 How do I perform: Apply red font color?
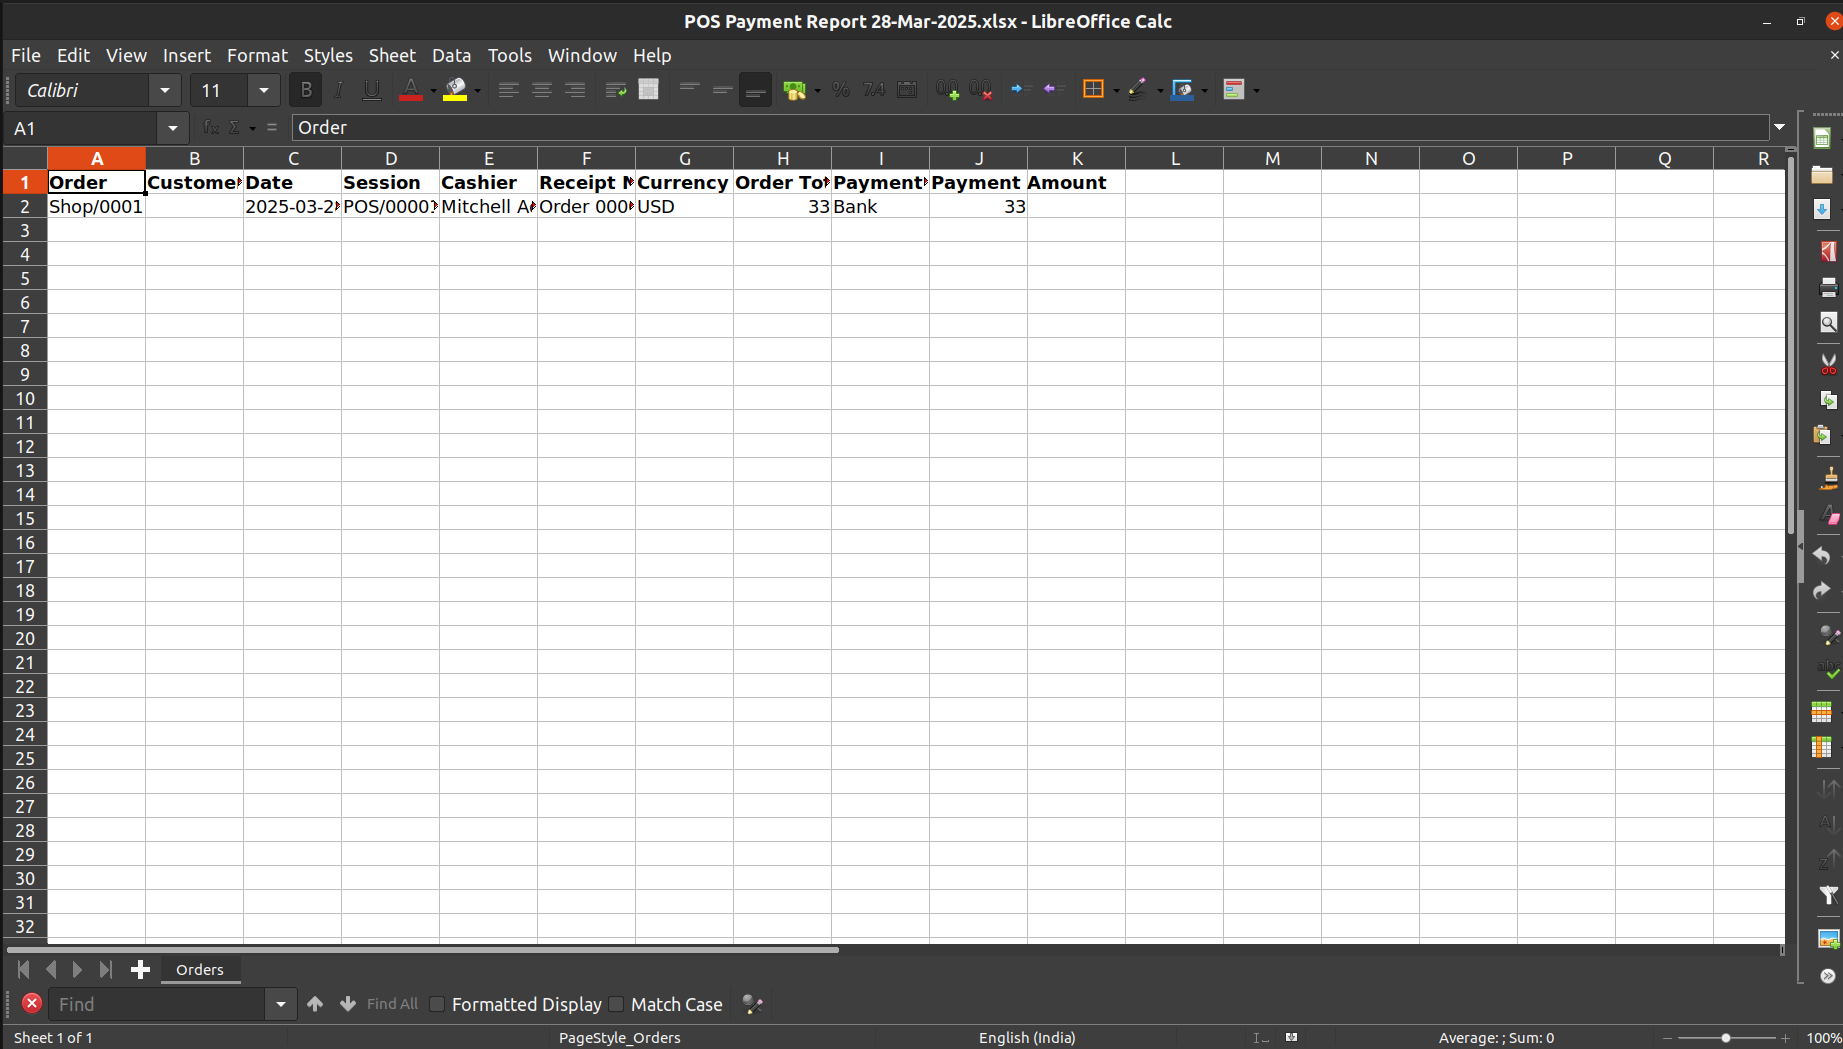pyautogui.click(x=410, y=90)
